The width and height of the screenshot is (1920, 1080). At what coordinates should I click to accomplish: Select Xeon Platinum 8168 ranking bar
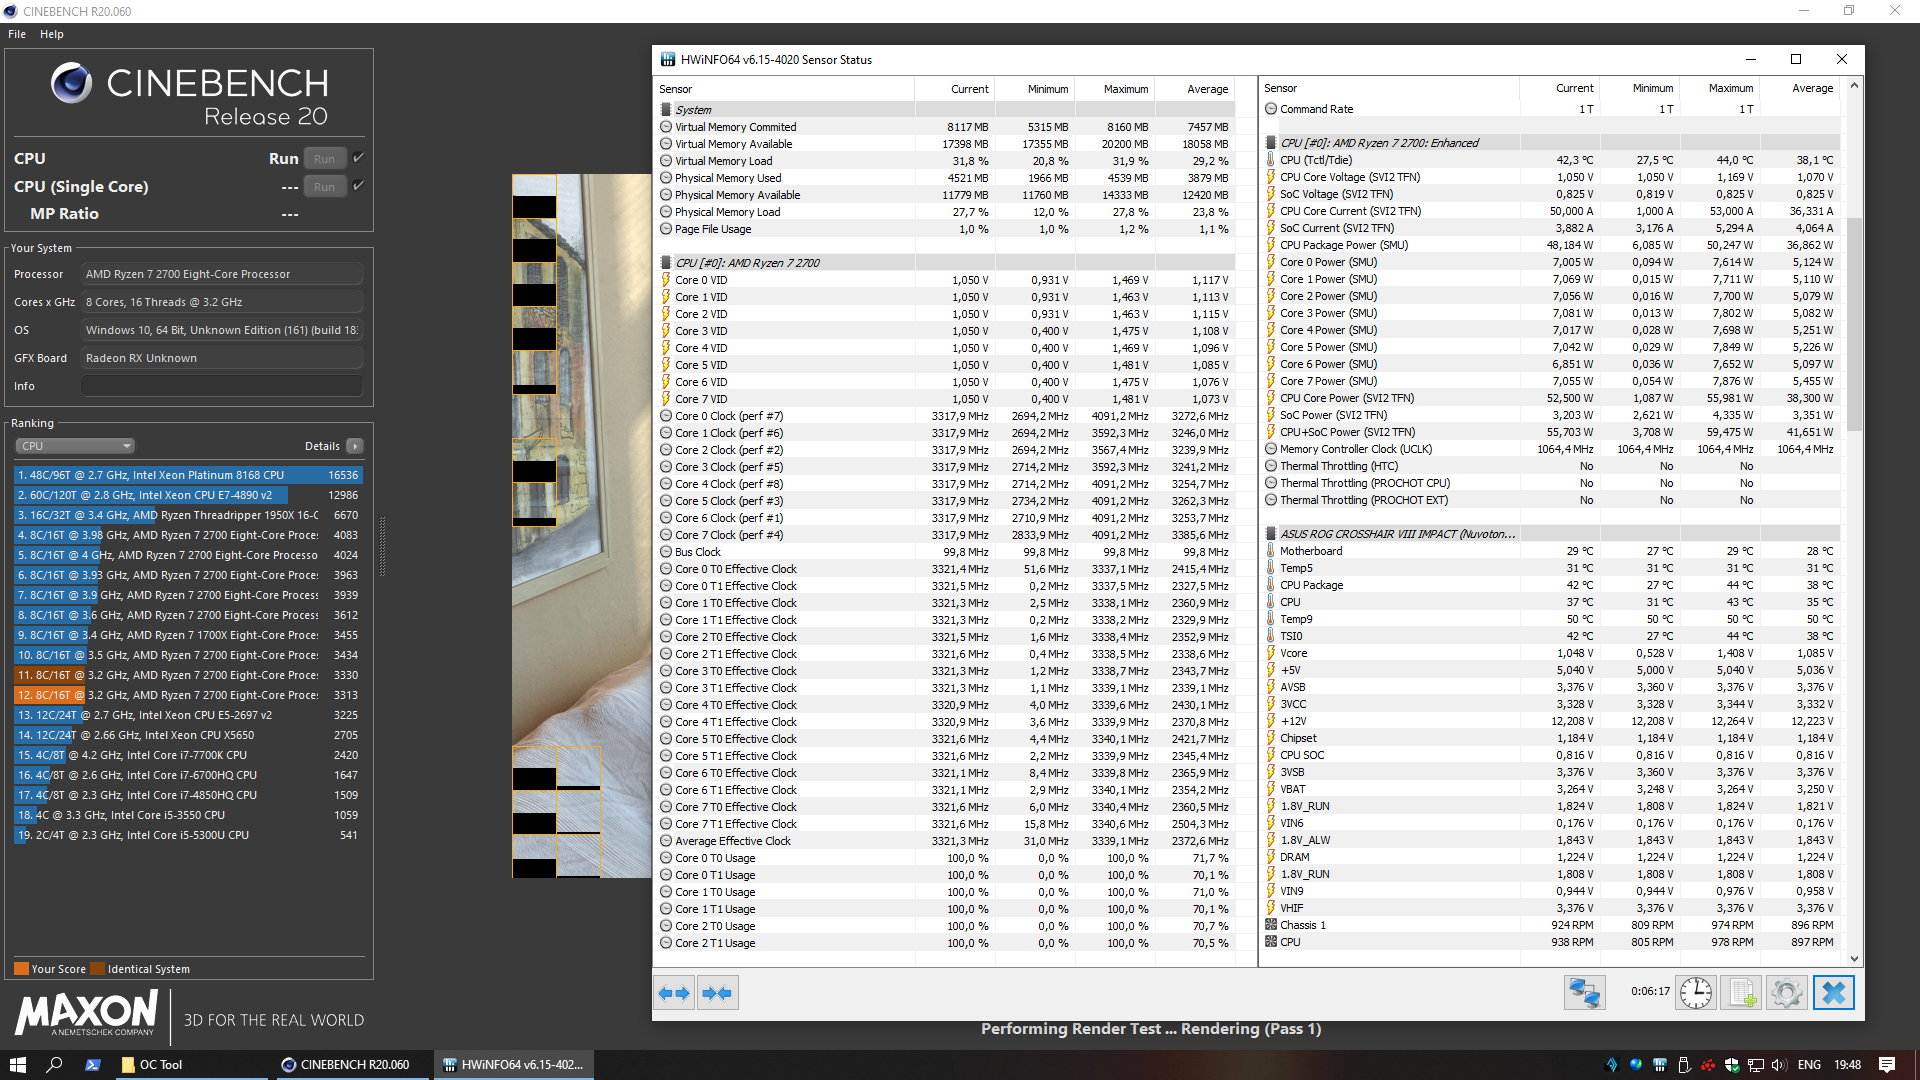188,475
